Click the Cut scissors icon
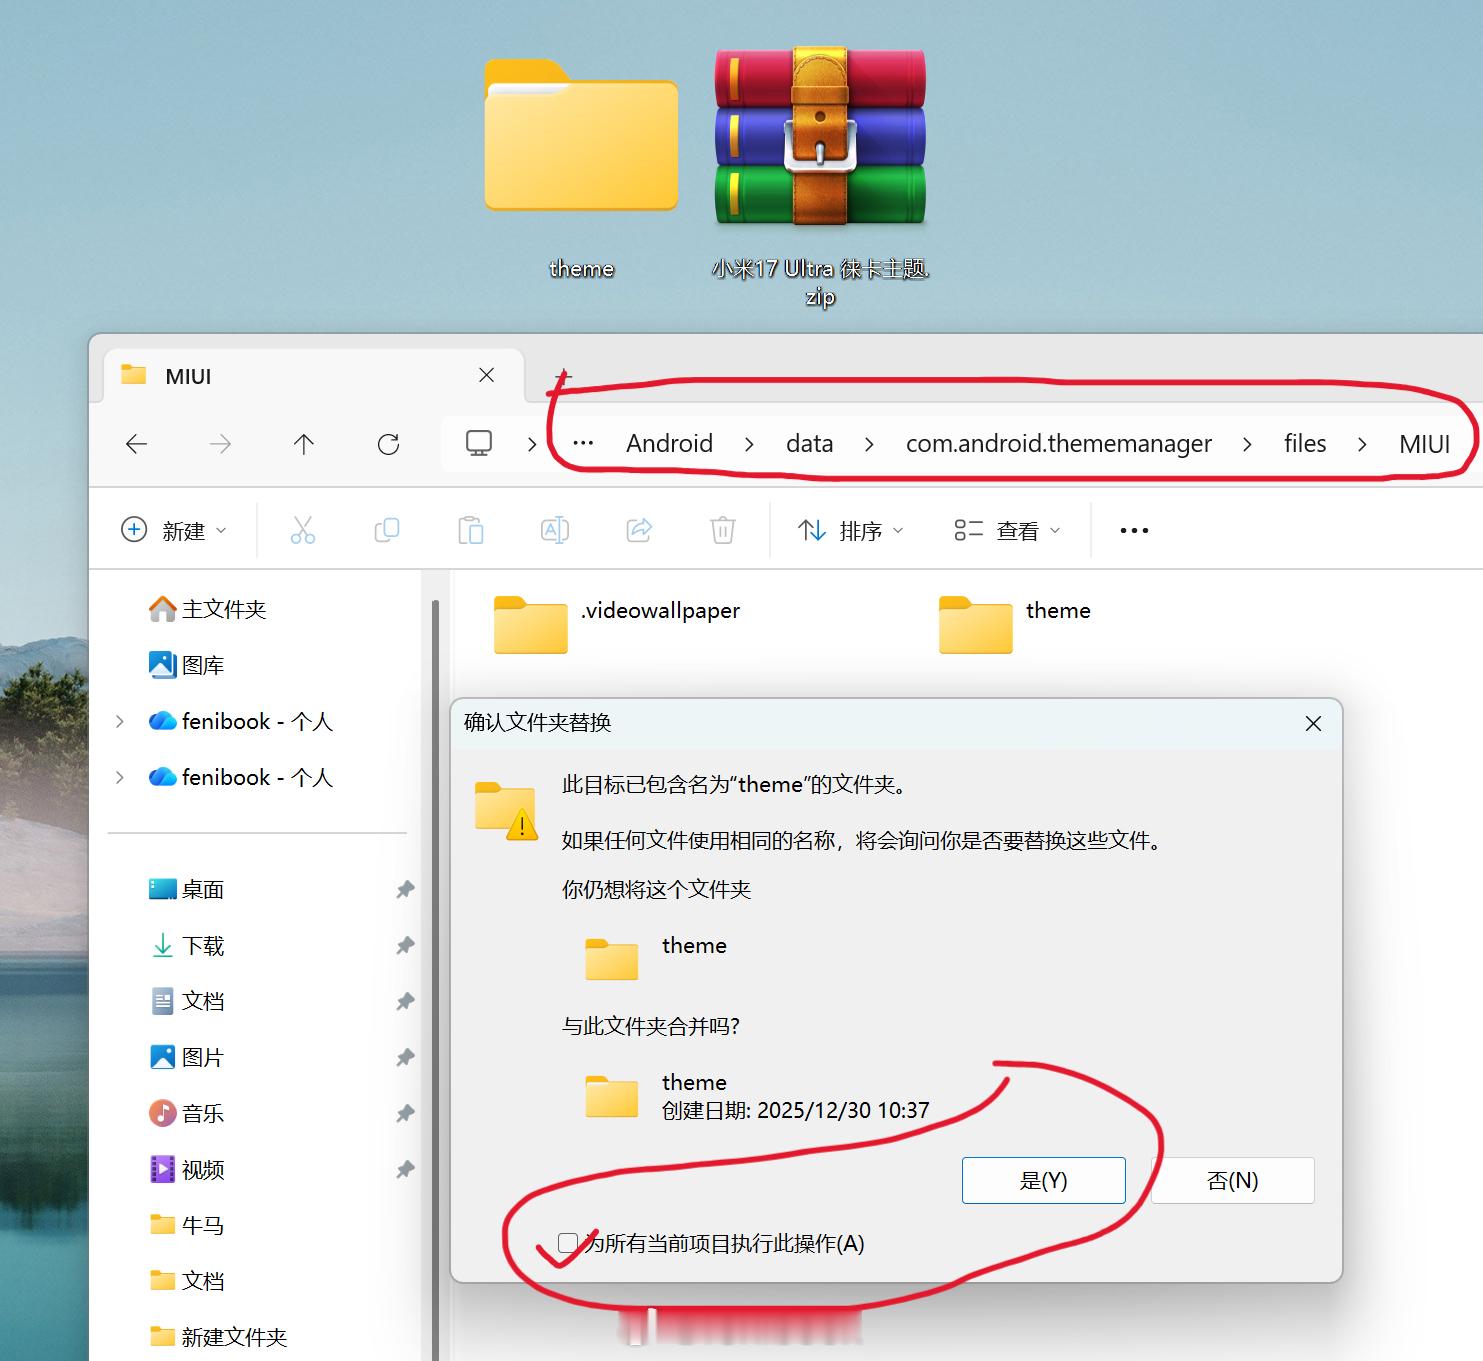Screen dimensions: 1483x1361 pyautogui.click(x=303, y=530)
